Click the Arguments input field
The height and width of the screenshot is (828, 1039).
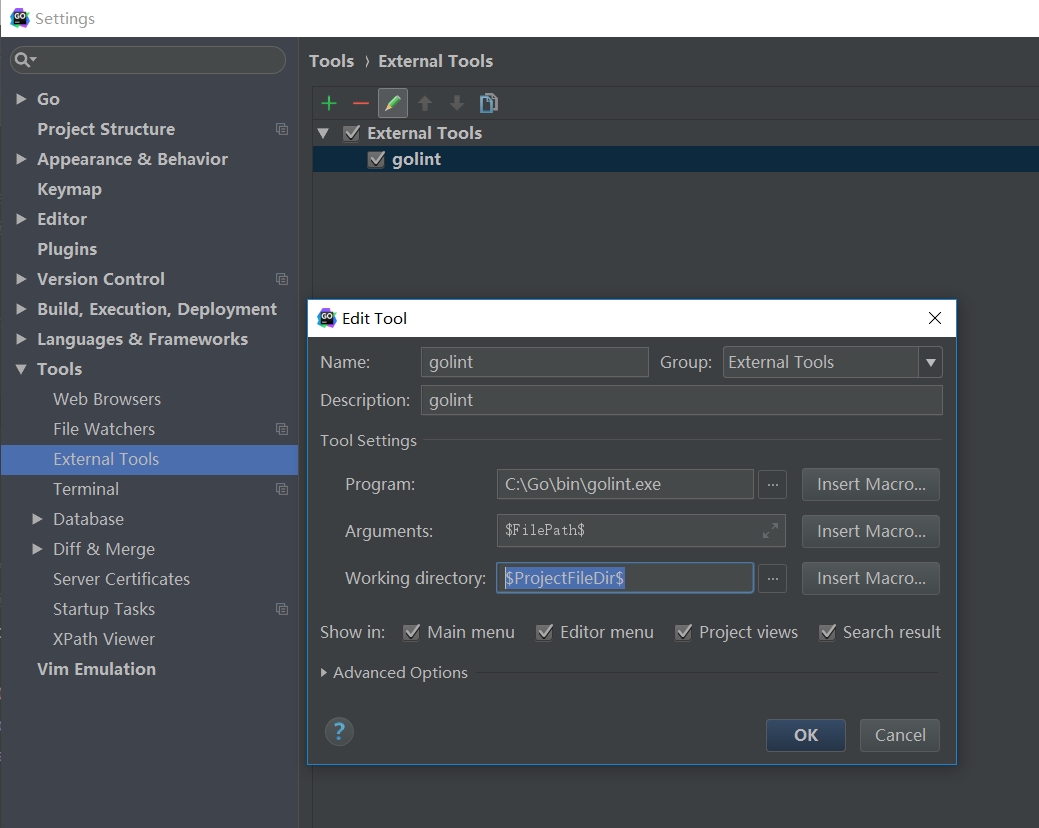pyautogui.click(x=641, y=531)
